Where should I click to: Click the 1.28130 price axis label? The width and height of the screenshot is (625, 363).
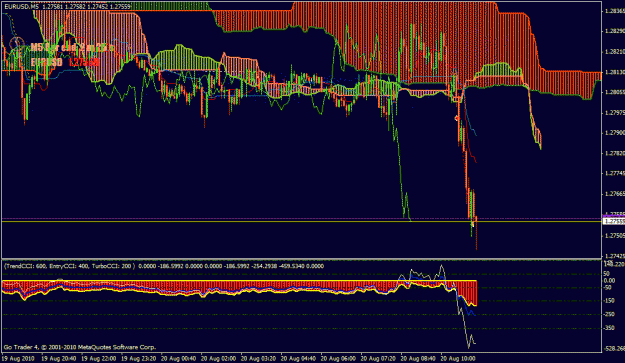[614, 72]
